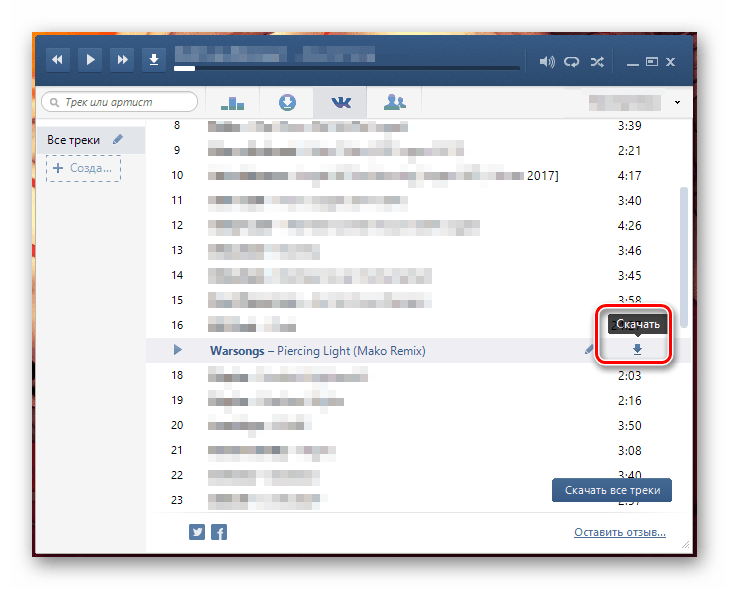Screen dimensions: 729x589
Task: Open the friends tab
Action: click(x=394, y=102)
